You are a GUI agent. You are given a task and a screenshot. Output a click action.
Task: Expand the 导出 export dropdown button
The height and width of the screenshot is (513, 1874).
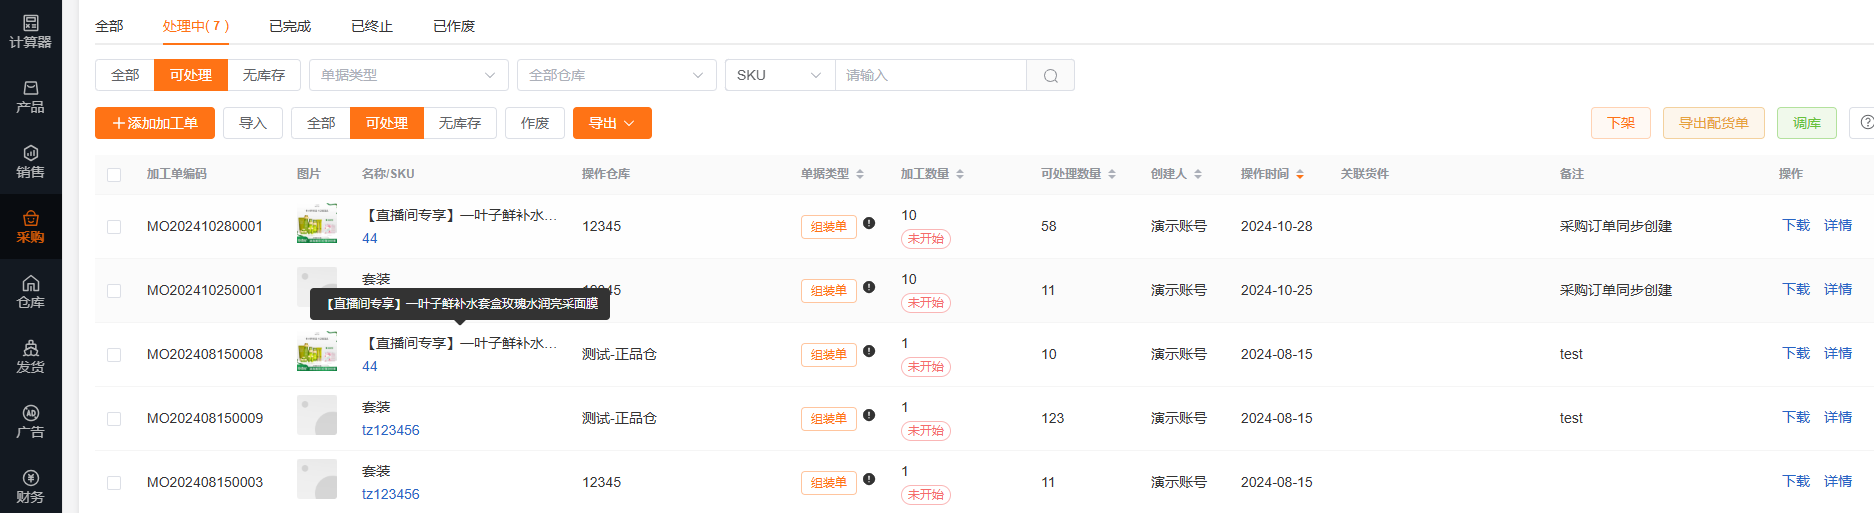point(611,123)
